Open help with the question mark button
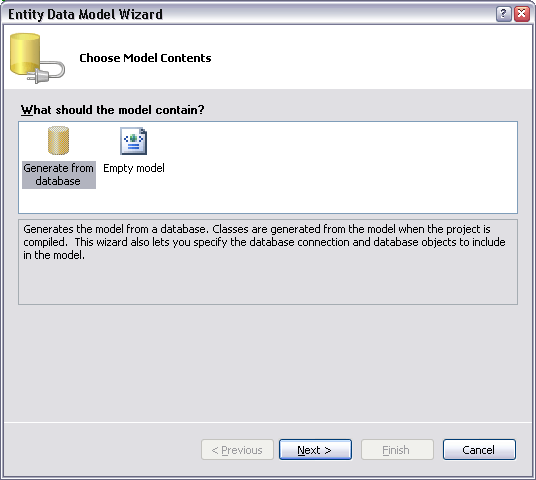 [x=503, y=14]
